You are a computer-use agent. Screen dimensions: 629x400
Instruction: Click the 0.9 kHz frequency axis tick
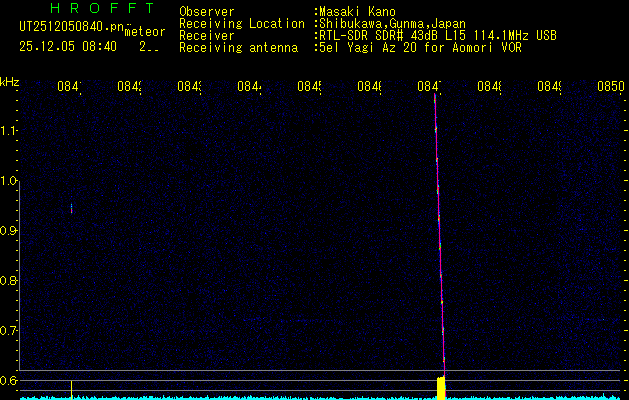(10, 231)
